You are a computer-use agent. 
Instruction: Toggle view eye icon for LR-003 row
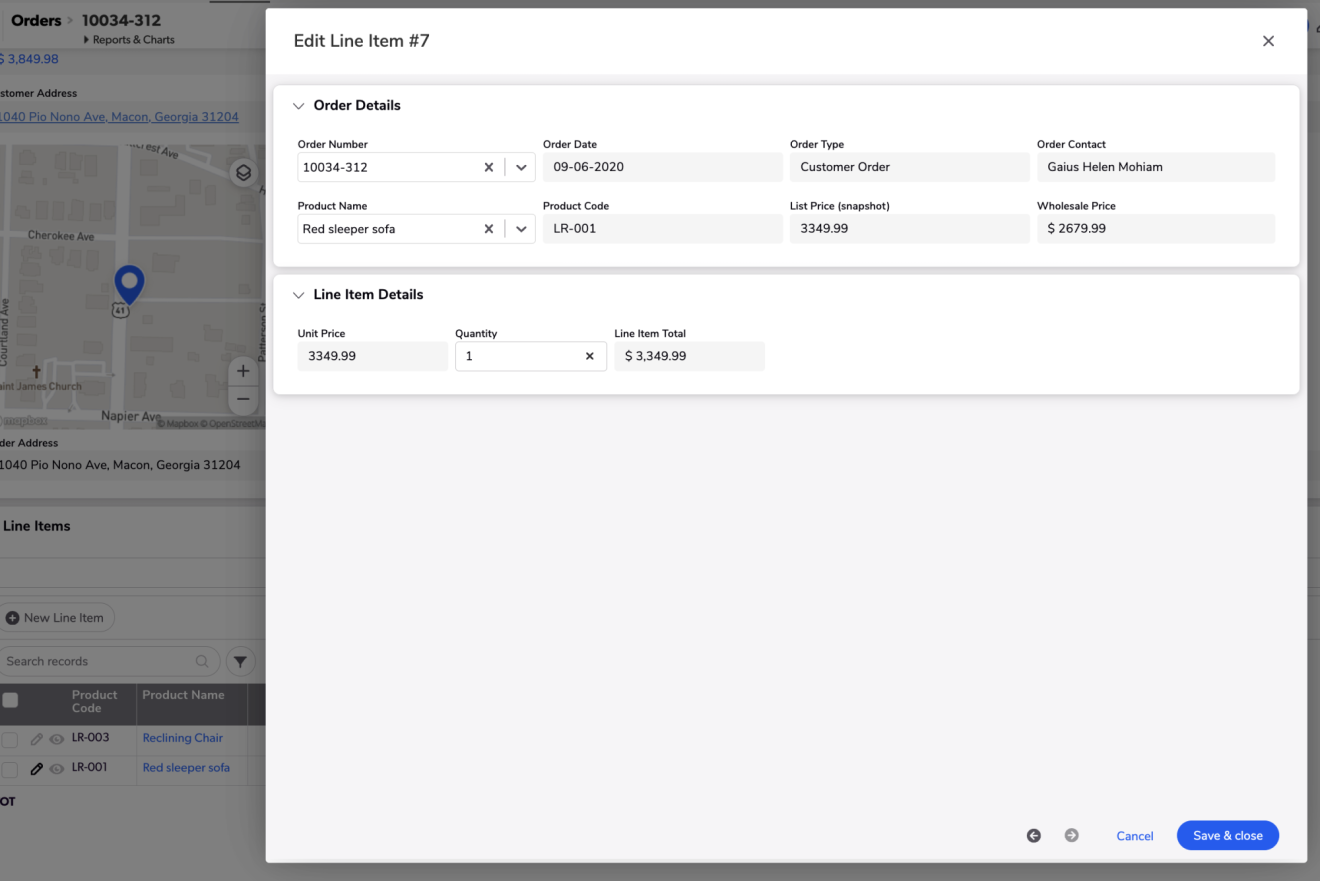[57, 739]
